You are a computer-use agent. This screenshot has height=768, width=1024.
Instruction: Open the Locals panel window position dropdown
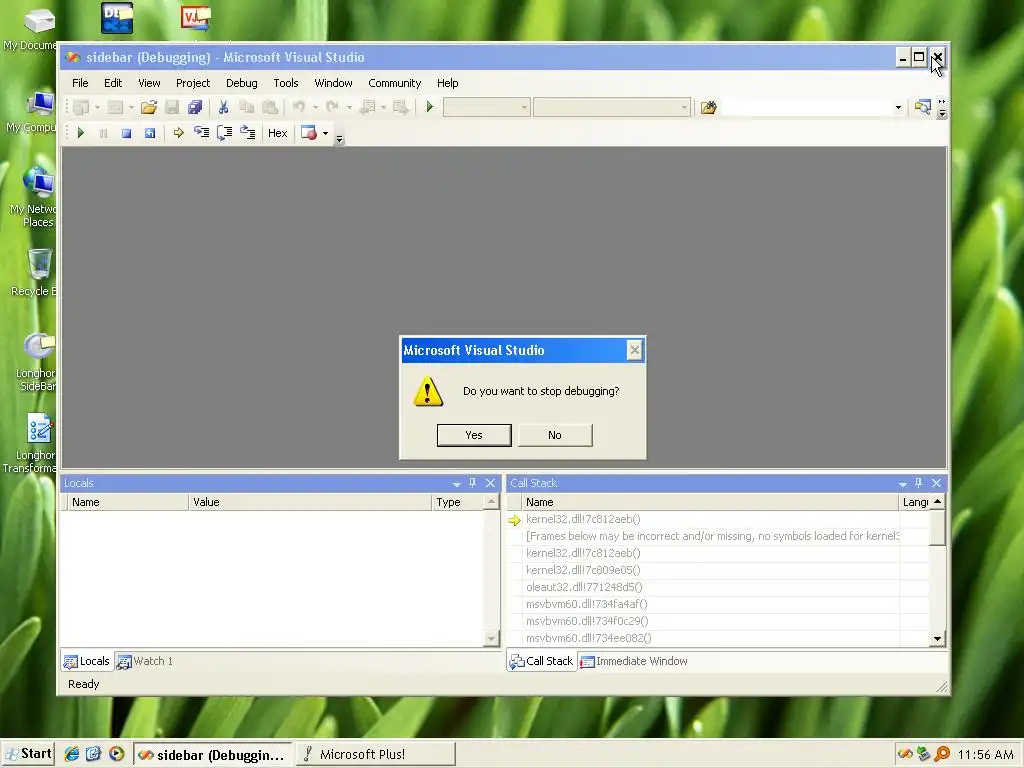[456, 484]
